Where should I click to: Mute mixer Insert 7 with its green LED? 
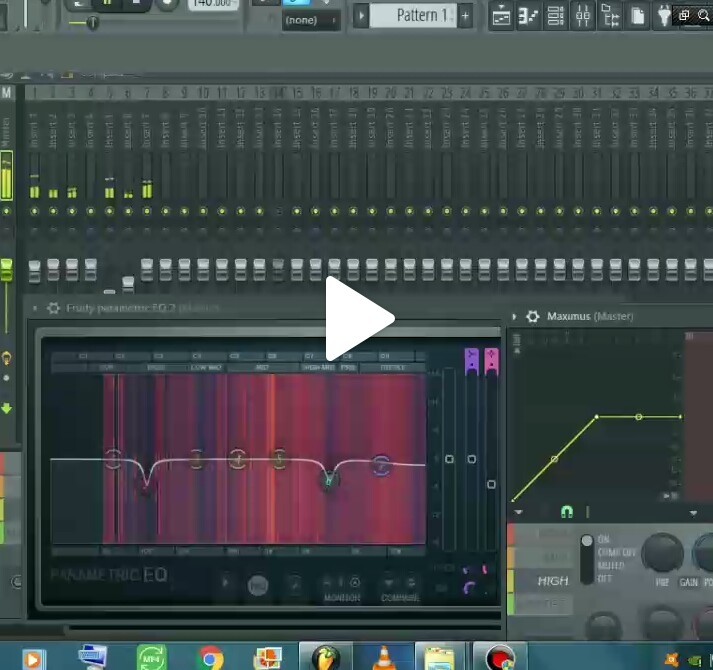[147, 211]
